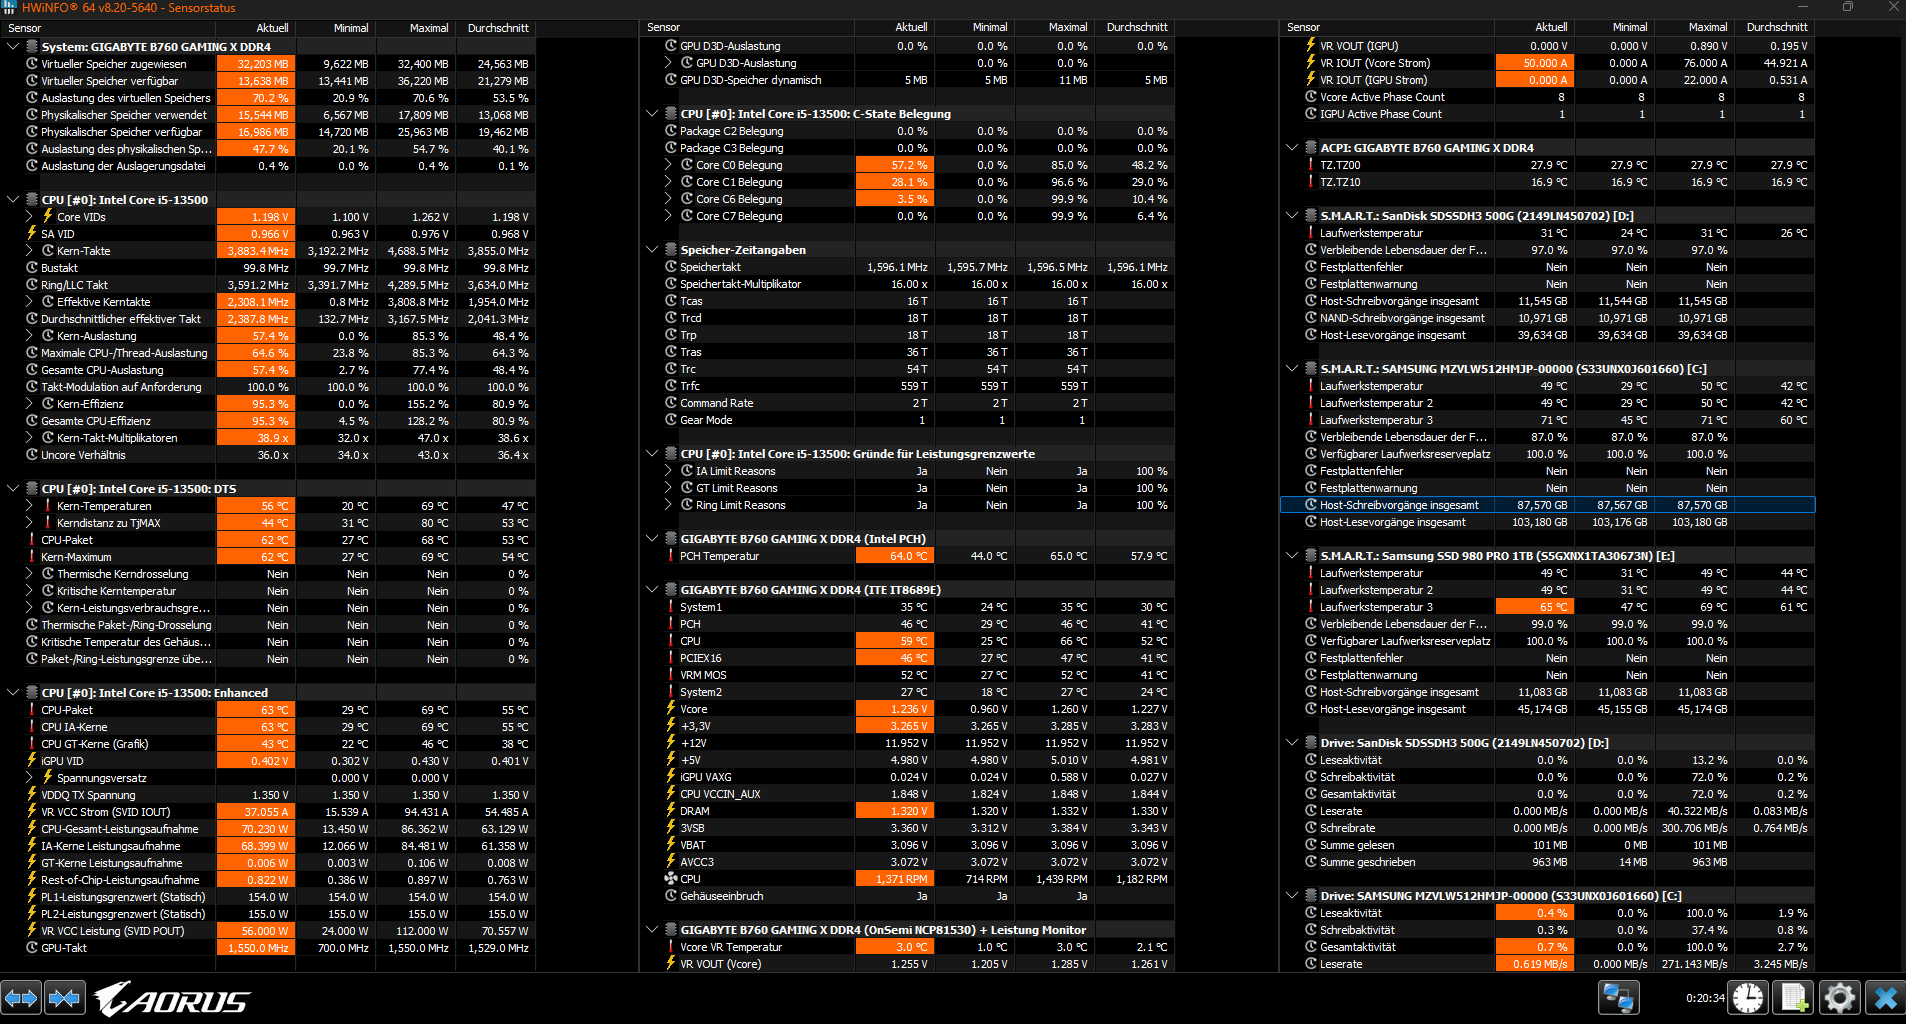This screenshot has height=1024, width=1906.
Task: Click the clock icon beside Bustakt
Action: [x=32, y=268]
